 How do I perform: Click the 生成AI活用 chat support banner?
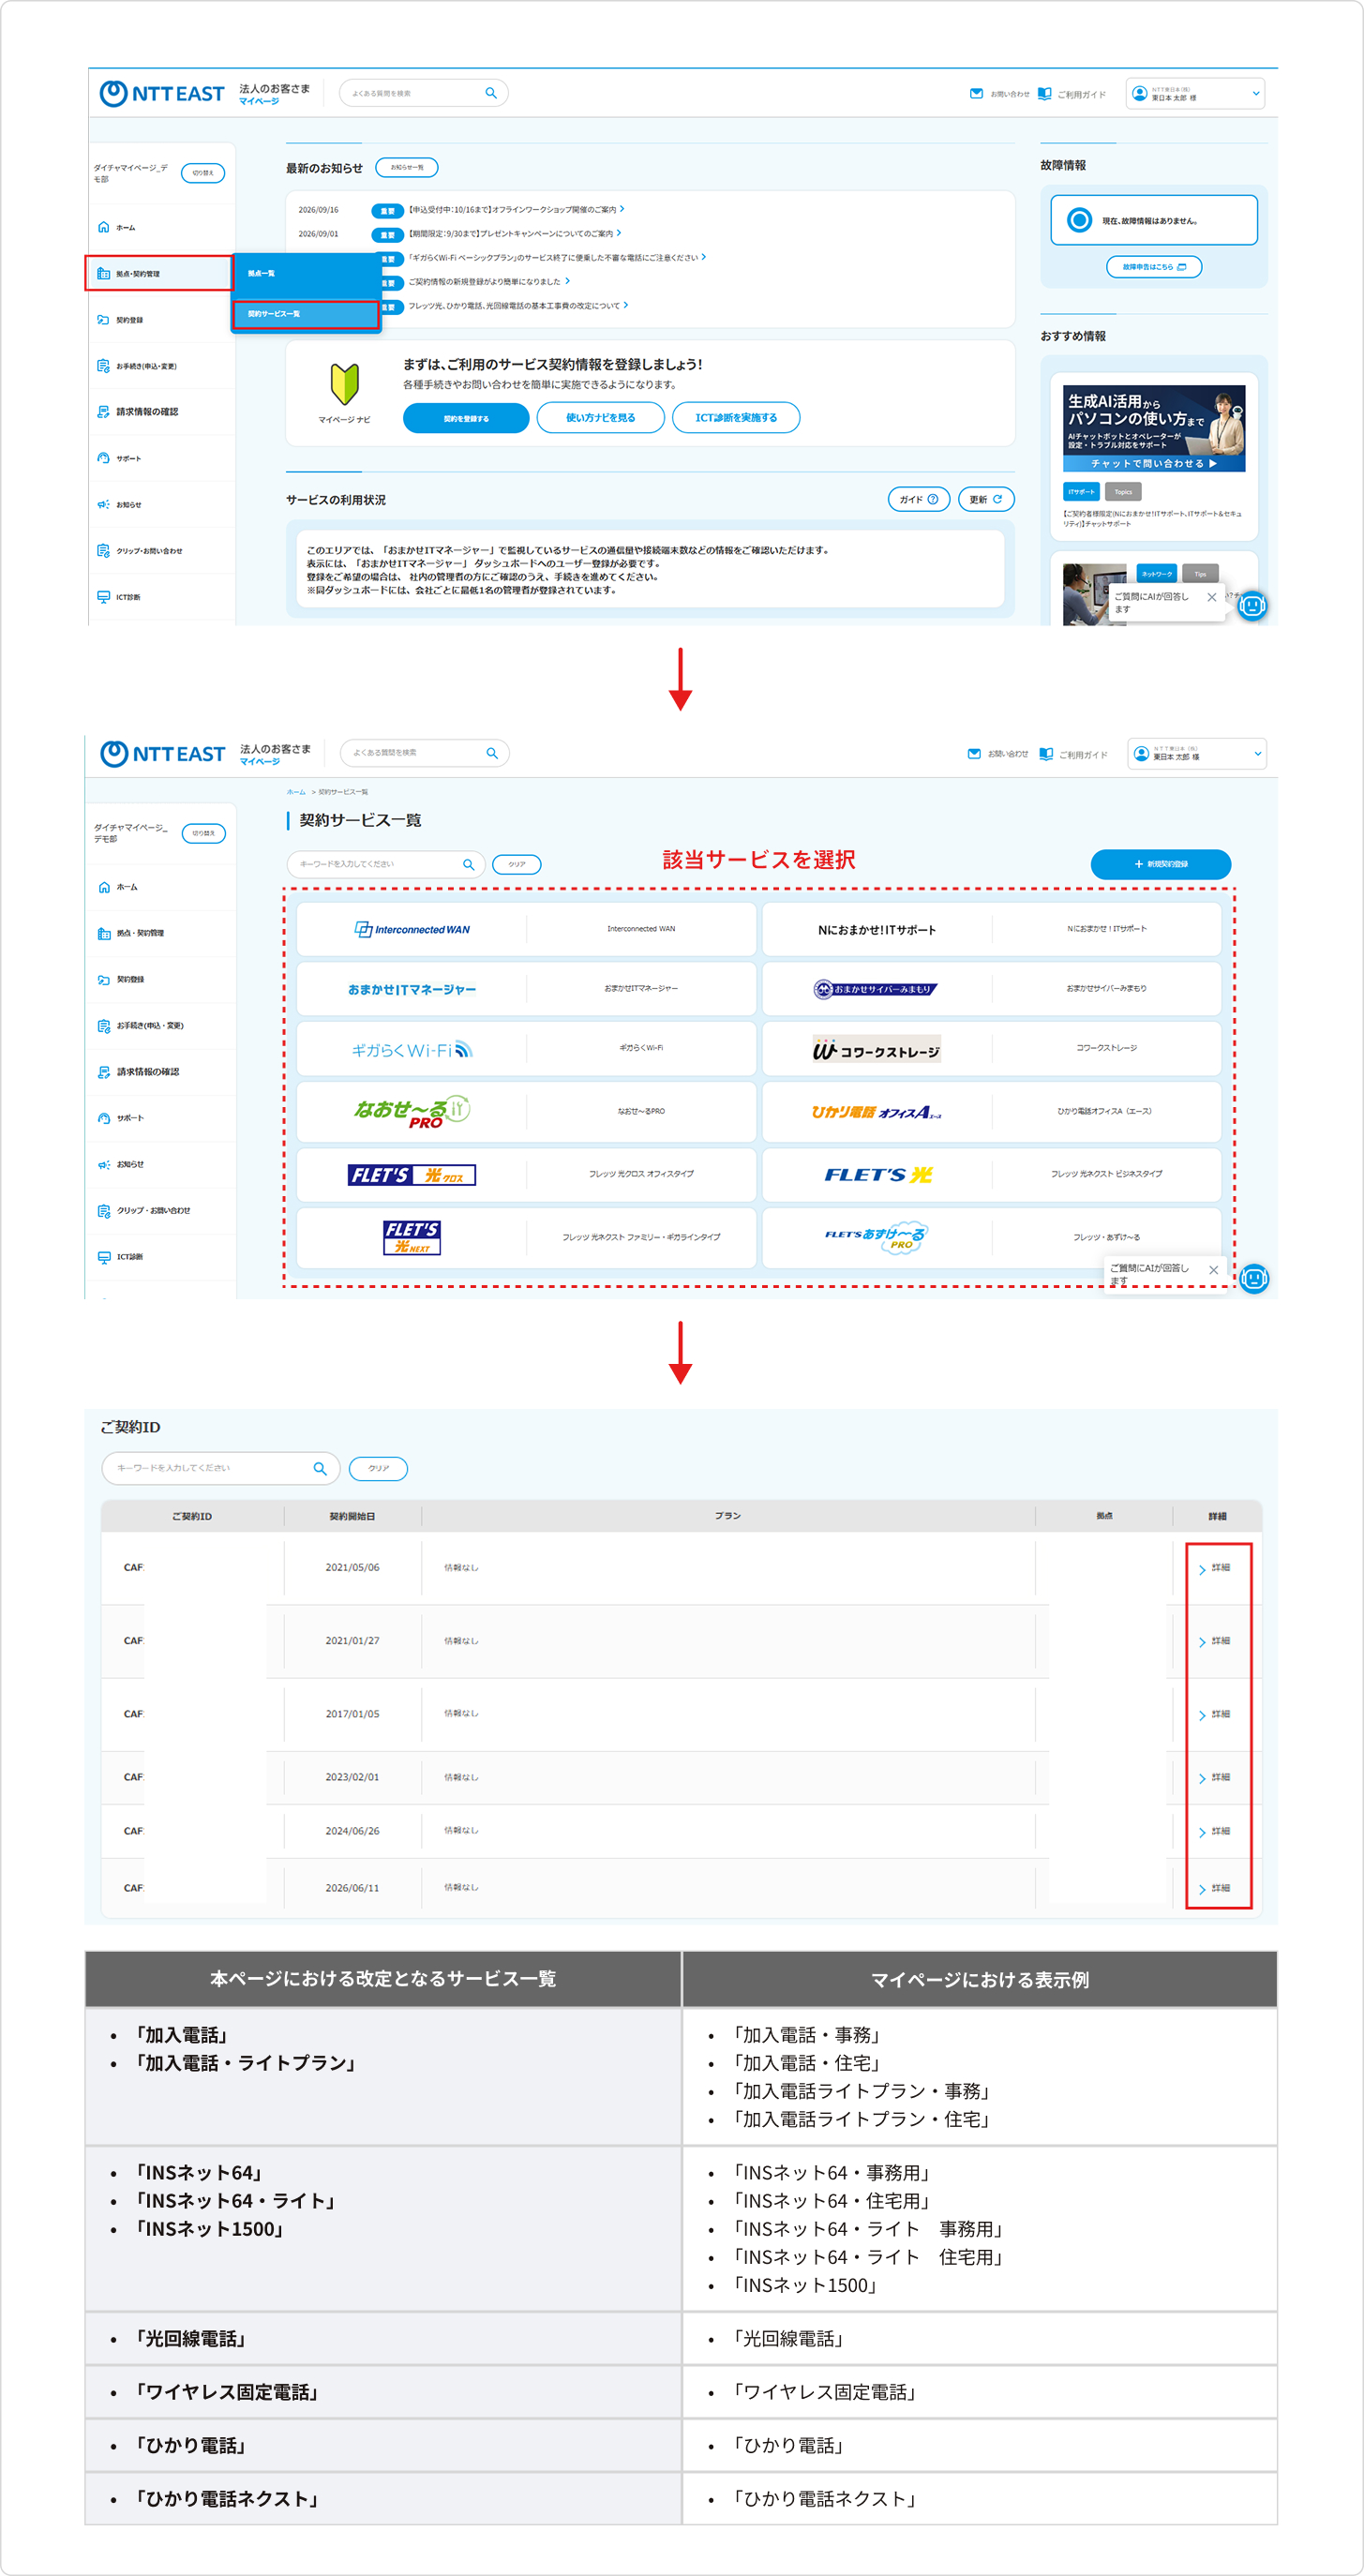[x=1154, y=428]
